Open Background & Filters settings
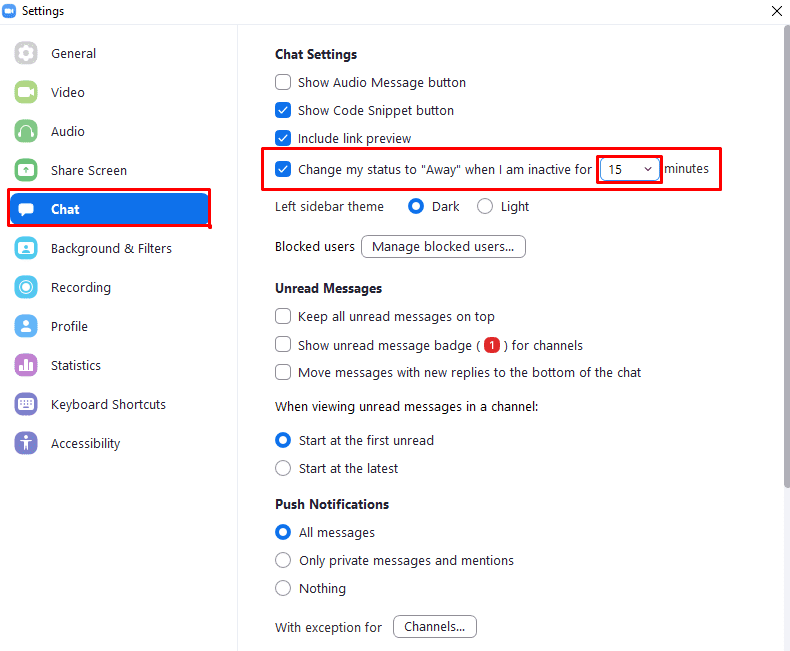Viewport: 790px width, 651px height. 109,248
